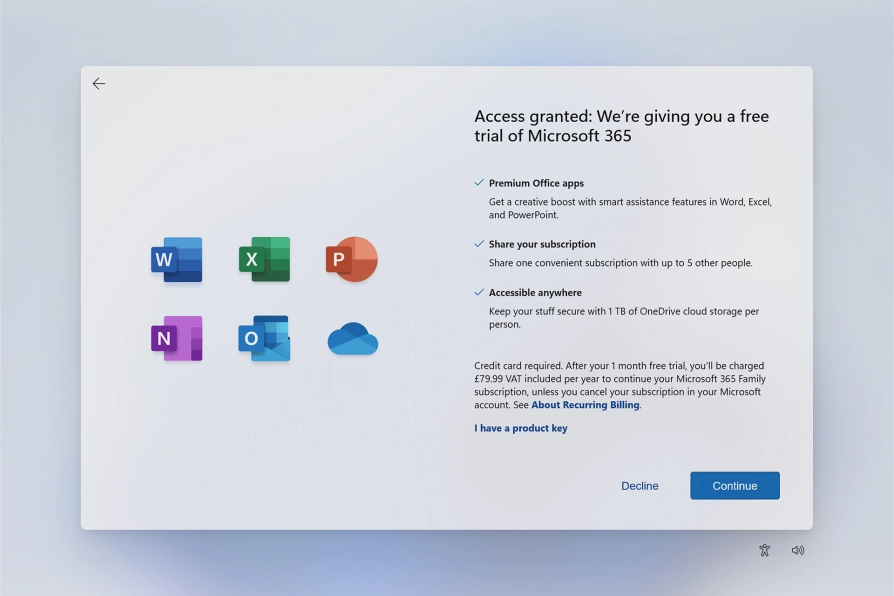894x596 pixels.
Task: Click the checkmark beside Share your subscription
Action: [477, 244]
